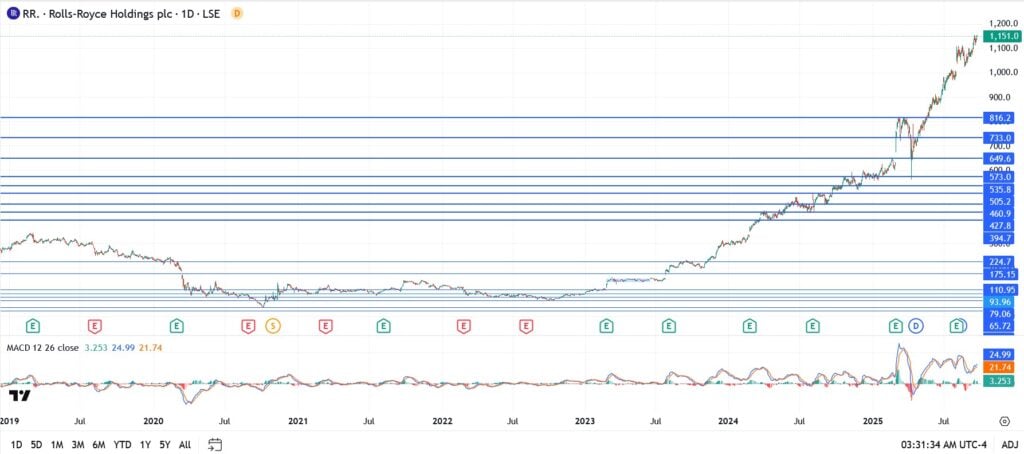
Task: Open green earnings marker from mid 2023
Action: pyautogui.click(x=669, y=325)
